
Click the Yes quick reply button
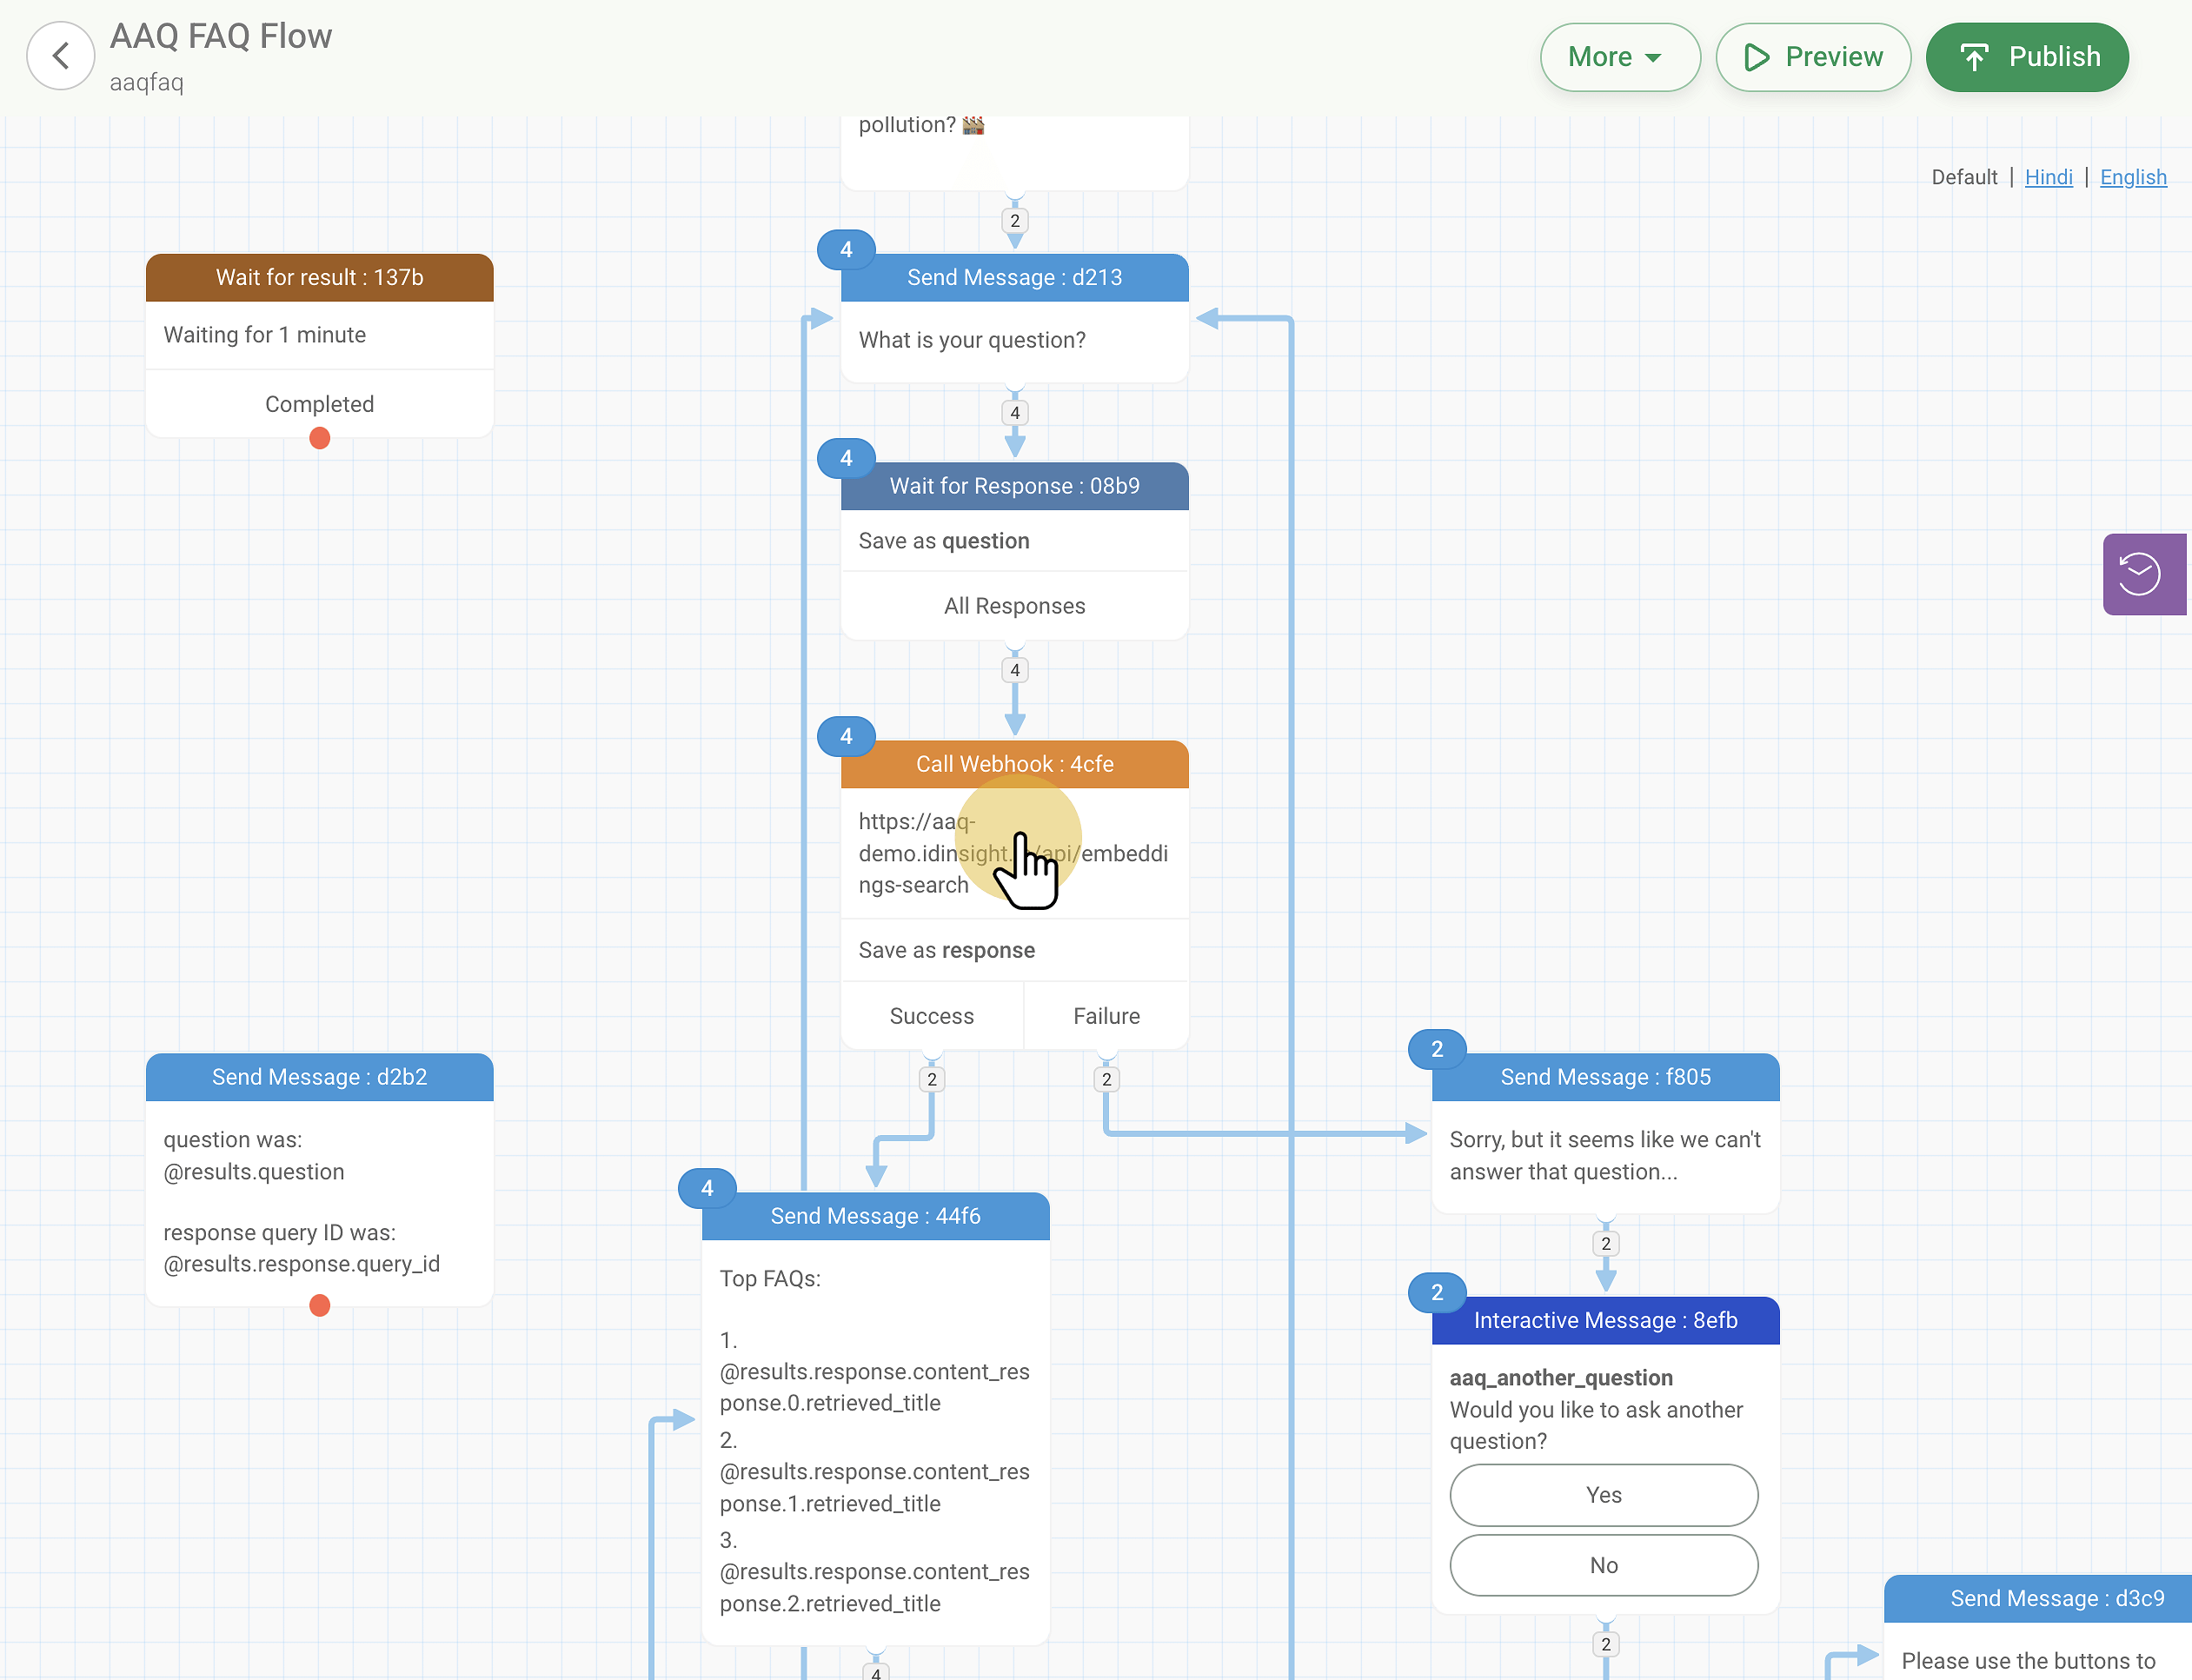[1604, 1495]
